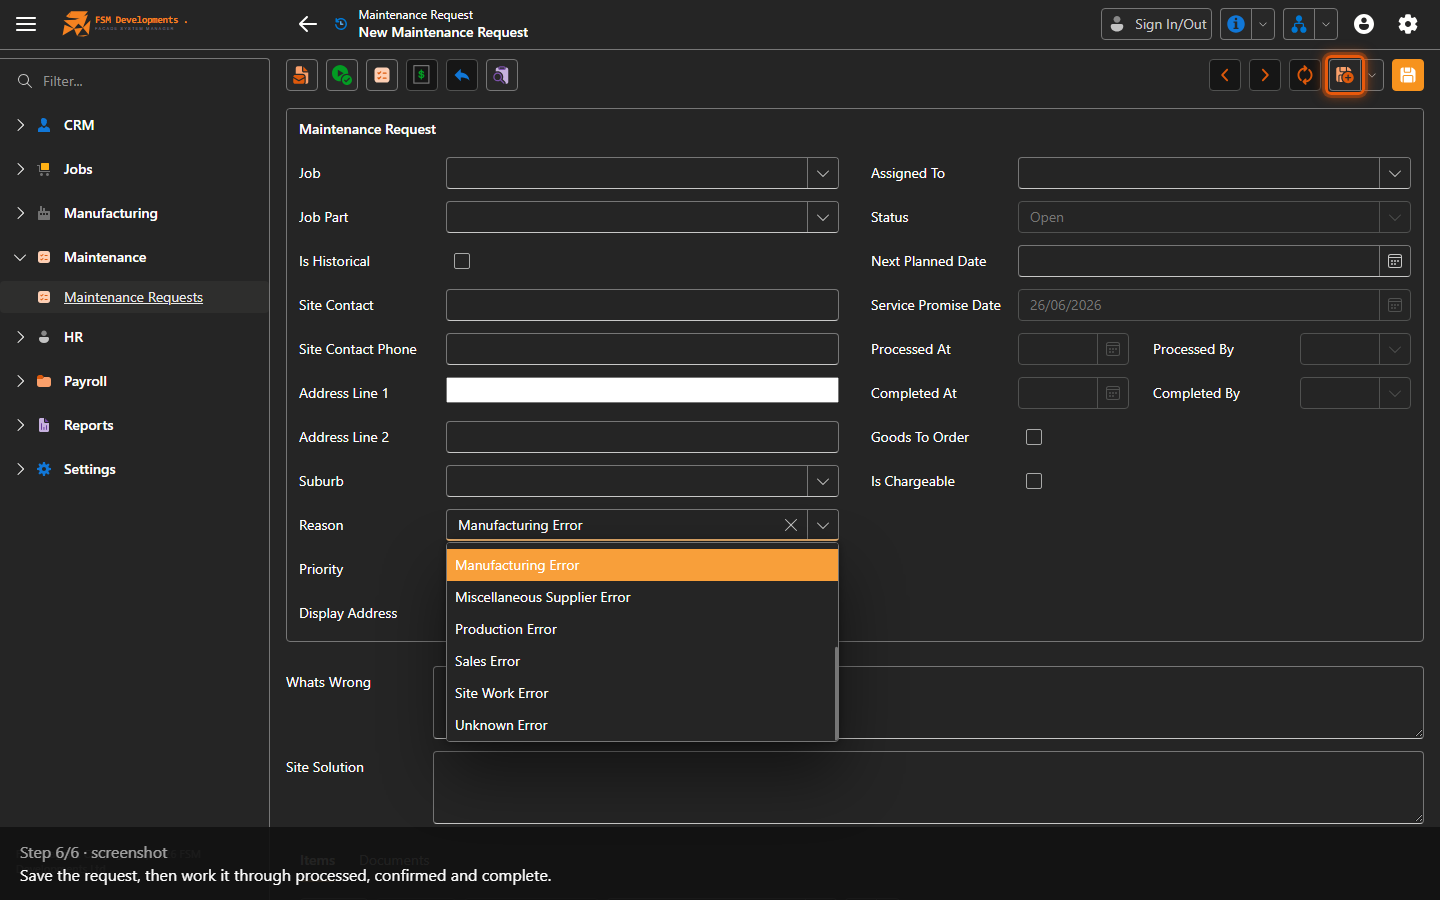Viewport: 1440px width, 900px height.
Task: Open the hamburger navigation menu
Action: coord(26,24)
